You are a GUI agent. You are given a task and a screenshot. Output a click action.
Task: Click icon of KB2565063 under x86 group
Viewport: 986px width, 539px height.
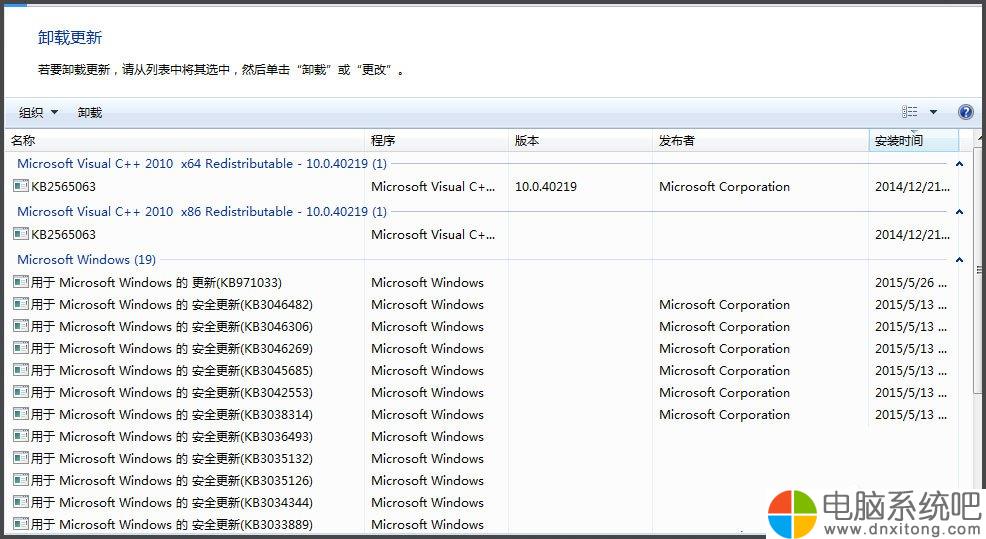point(21,234)
